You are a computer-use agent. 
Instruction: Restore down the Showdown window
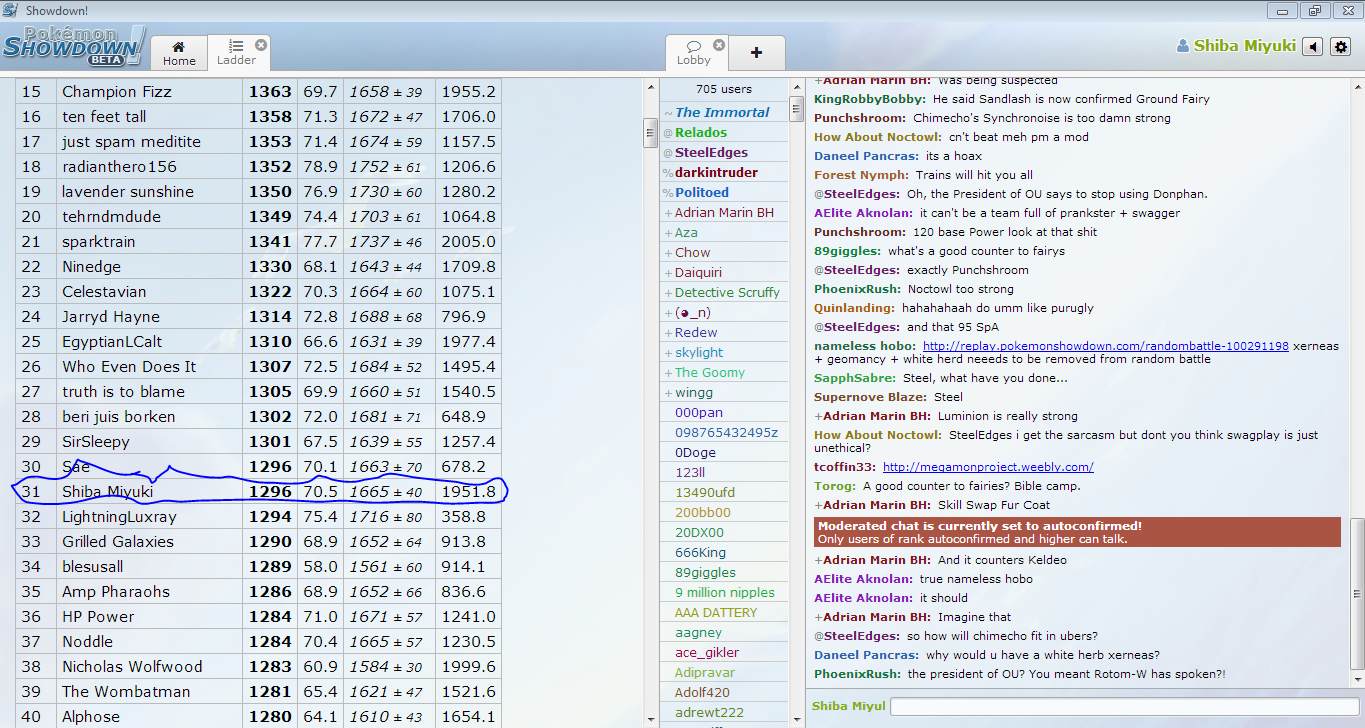click(x=1314, y=10)
